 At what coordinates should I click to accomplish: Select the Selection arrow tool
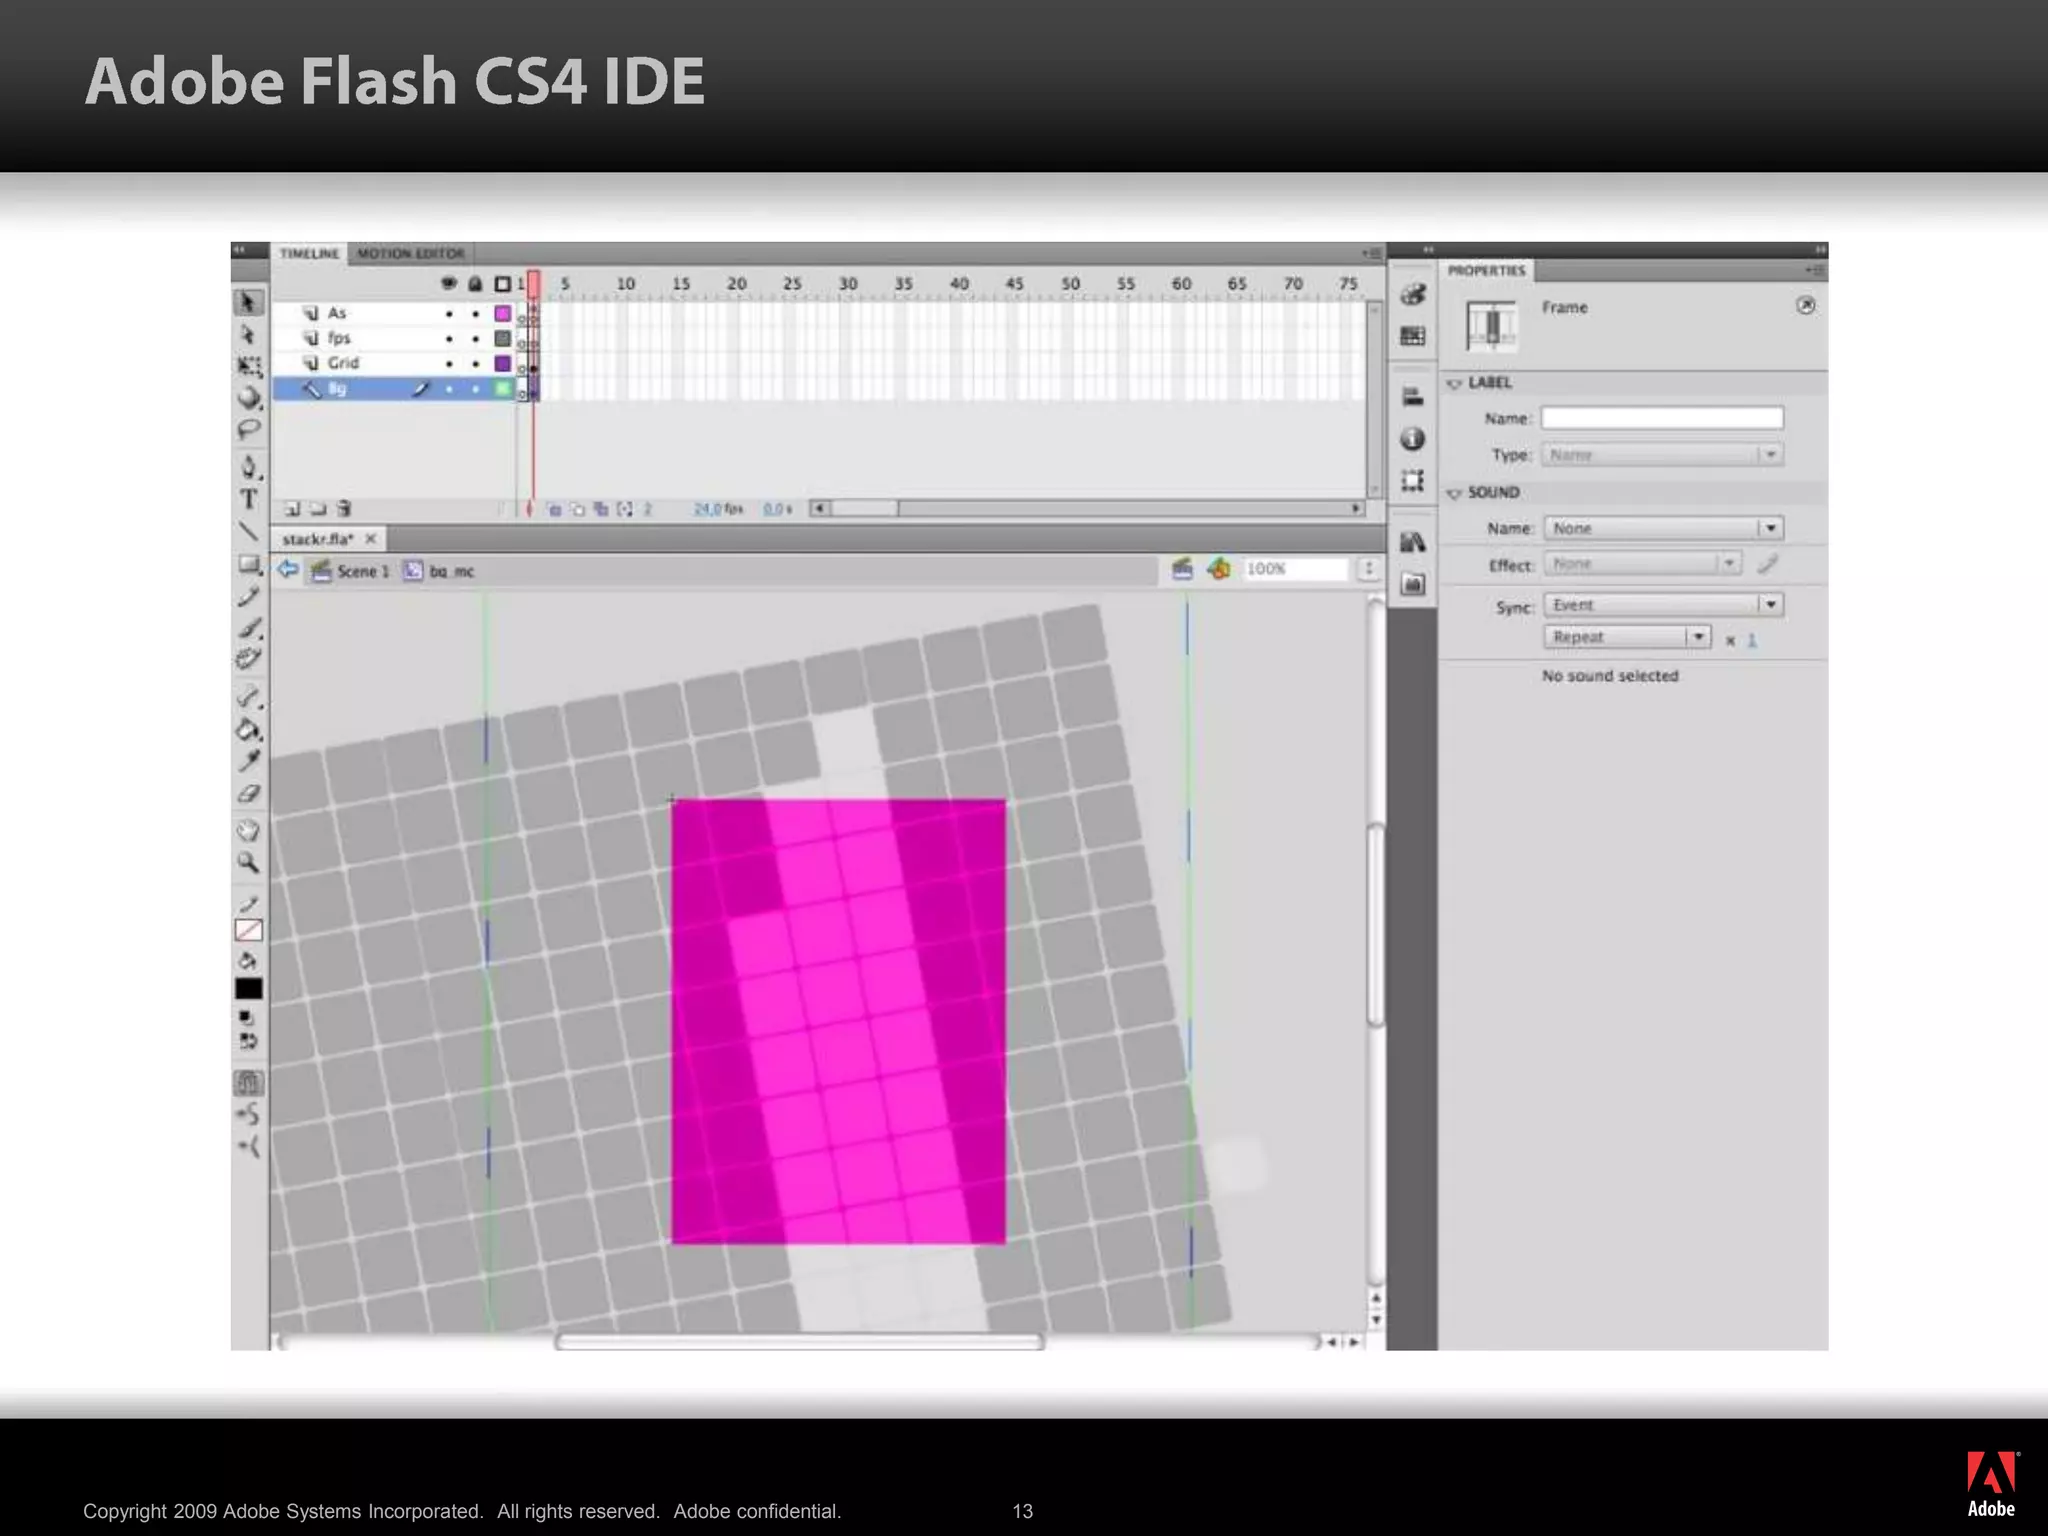248,302
